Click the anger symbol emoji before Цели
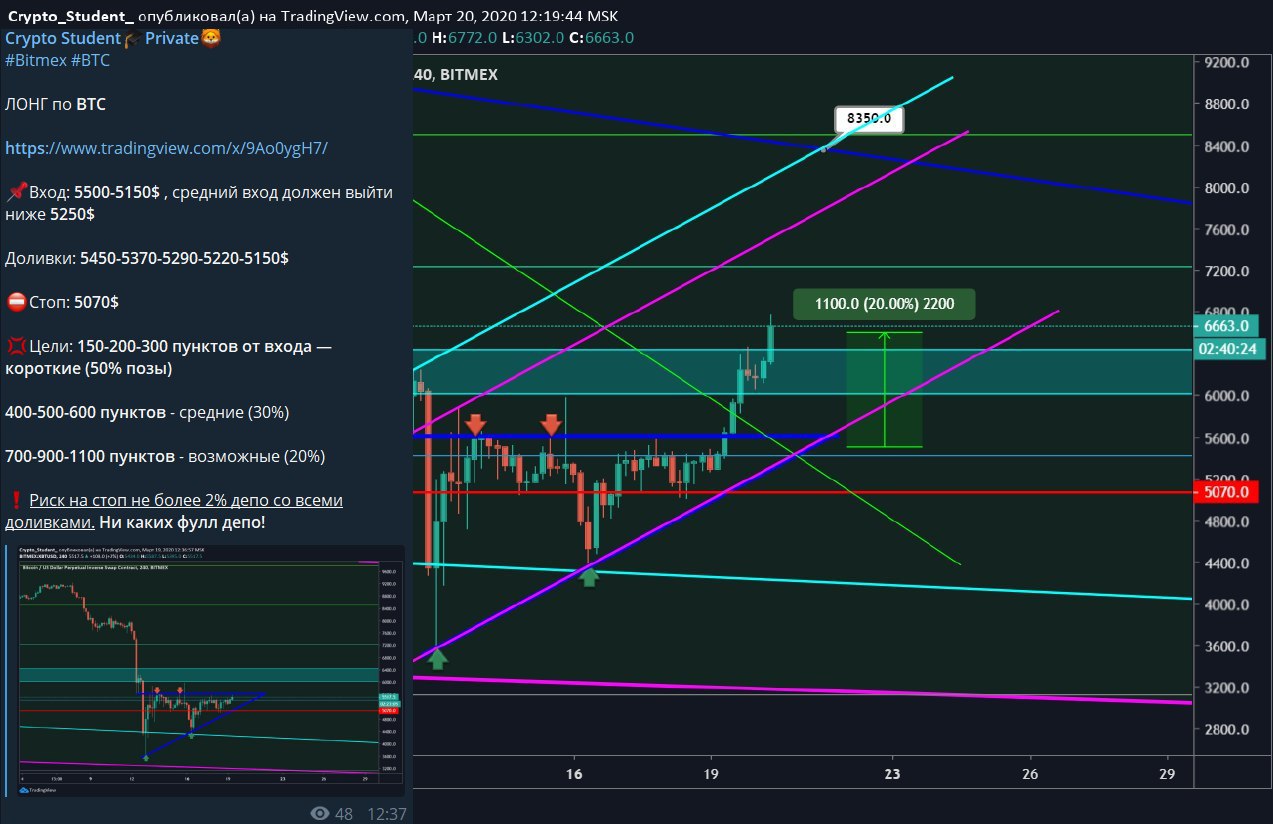Viewport: 1273px width, 824px height. (15, 346)
